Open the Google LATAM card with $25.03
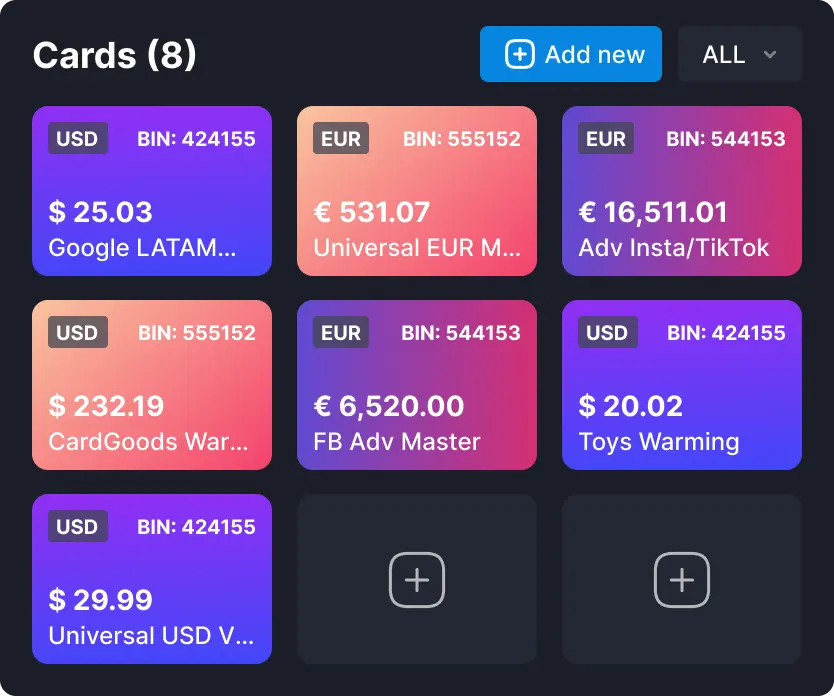 pyautogui.click(x=152, y=191)
